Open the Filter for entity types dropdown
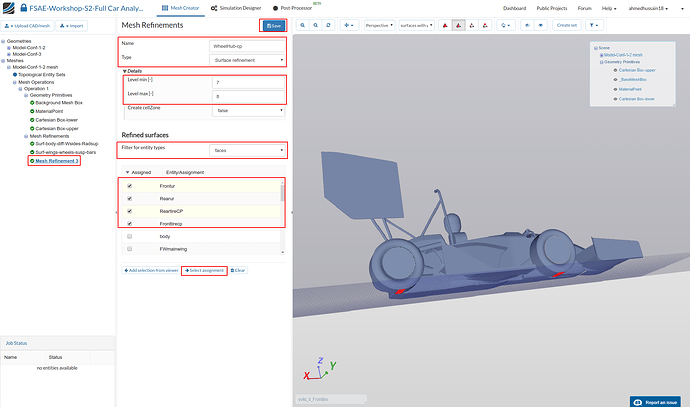Screen dimensions: 690x407 247,151
